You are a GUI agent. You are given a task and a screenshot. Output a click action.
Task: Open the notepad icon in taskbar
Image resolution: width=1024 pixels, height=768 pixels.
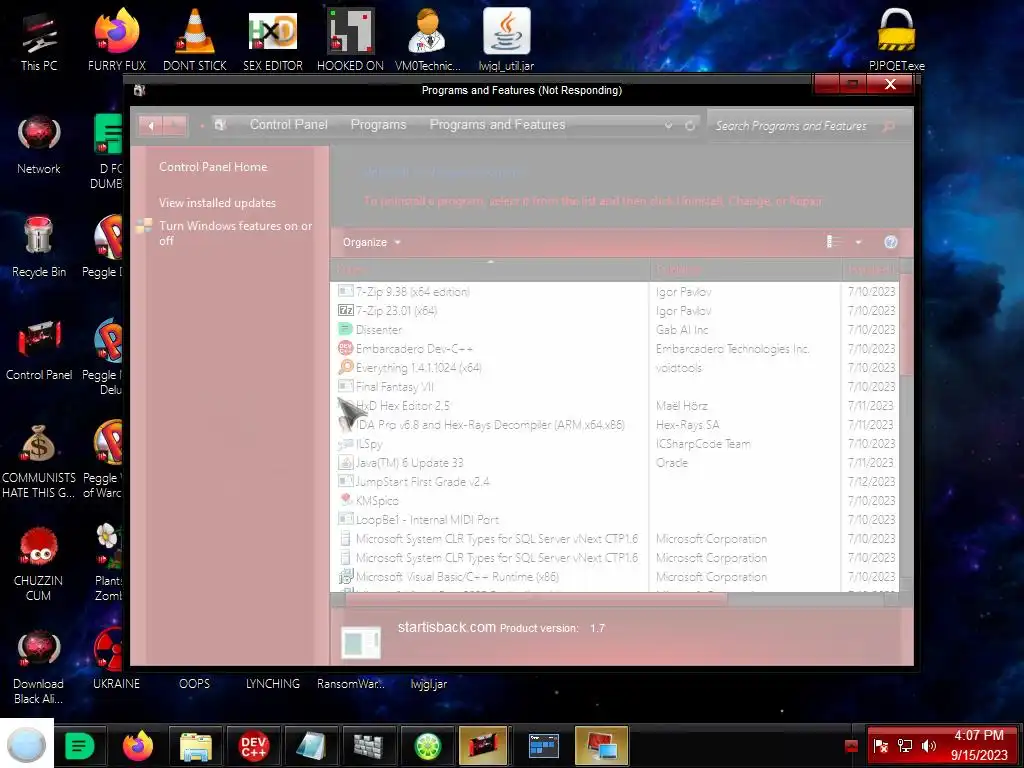pyautogui.click(x=311, y=745)
